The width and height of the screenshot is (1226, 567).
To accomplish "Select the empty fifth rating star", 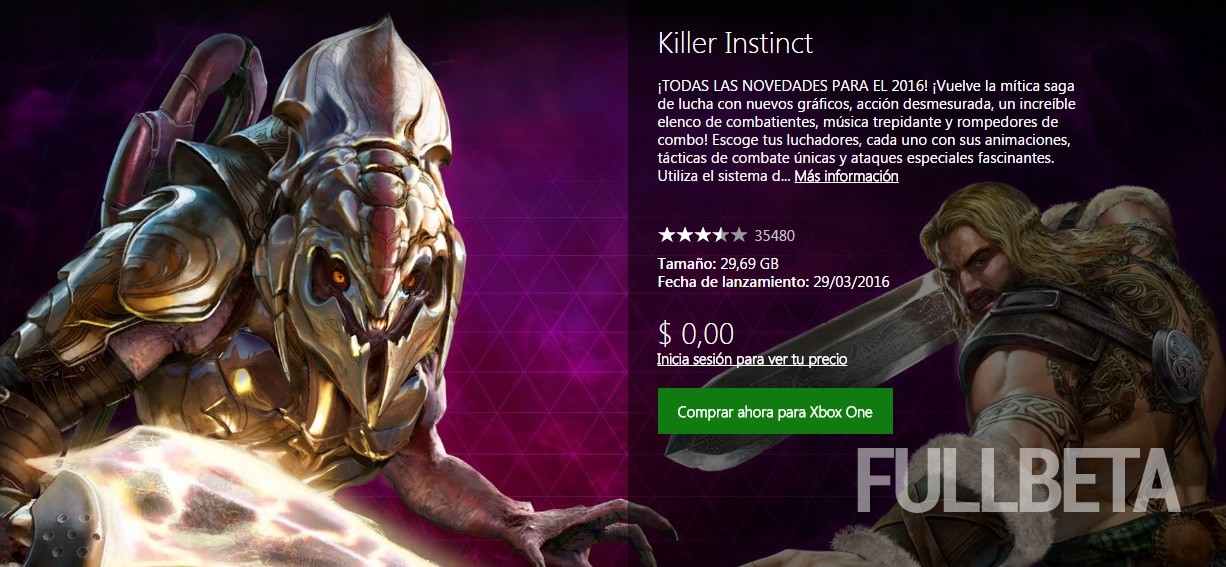I will [x=738, y=235].
